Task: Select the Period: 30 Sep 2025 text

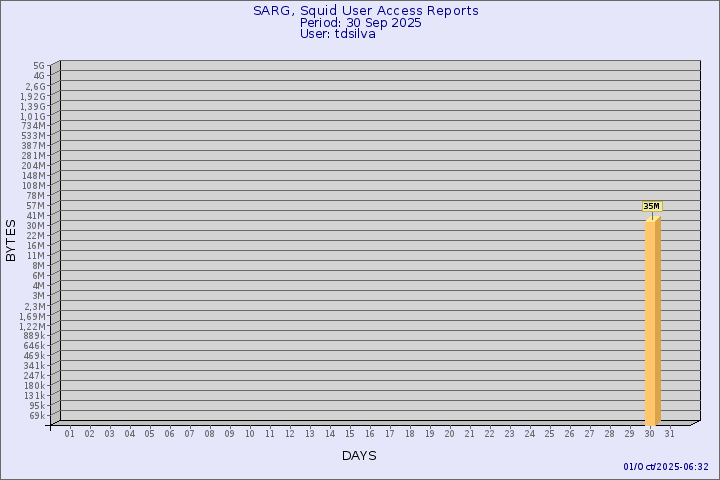Action: click(x=361, y=23)
